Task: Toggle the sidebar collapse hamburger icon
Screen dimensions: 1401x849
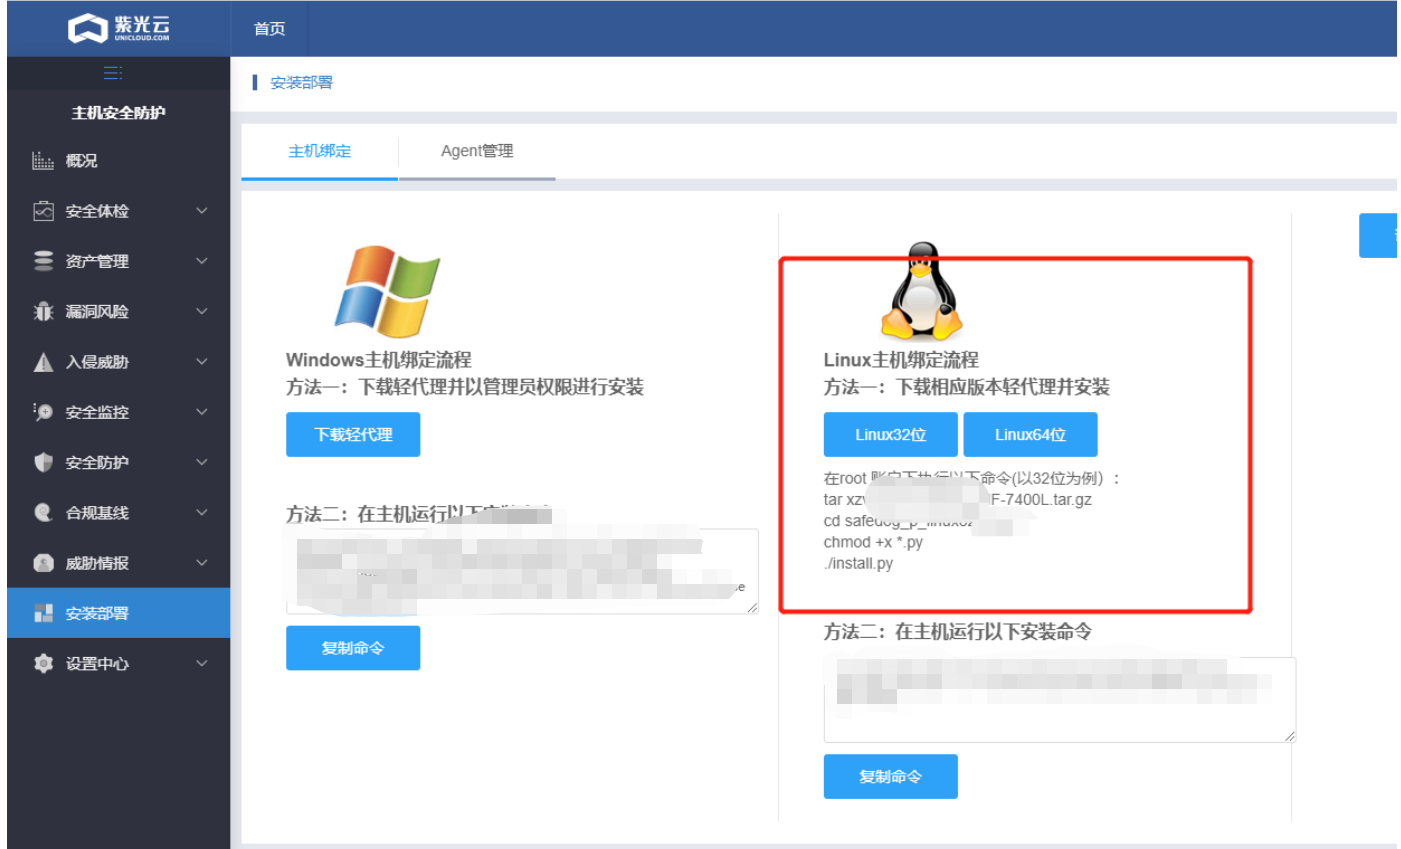Action: (113, 73)
